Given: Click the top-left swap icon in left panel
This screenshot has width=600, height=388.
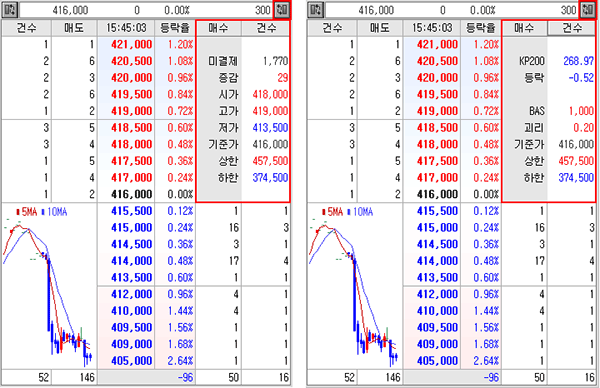Looking at the screenshot, I should tap(10, 10).
